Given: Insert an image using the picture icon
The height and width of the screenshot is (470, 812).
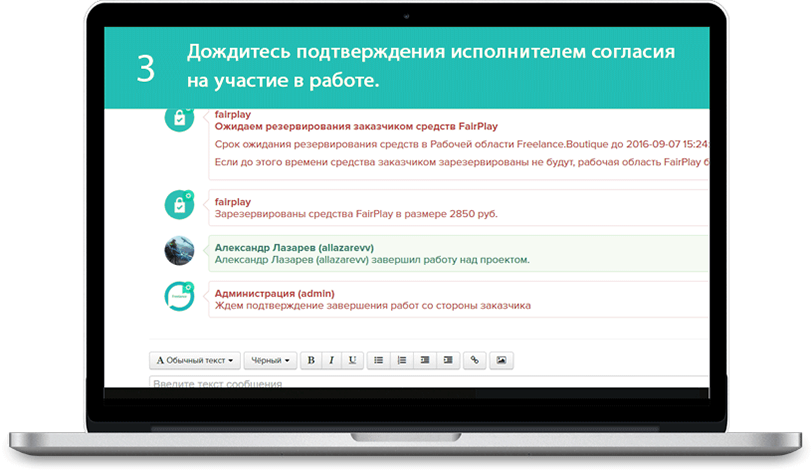Looking at the screenshot, I should point(502,360).
